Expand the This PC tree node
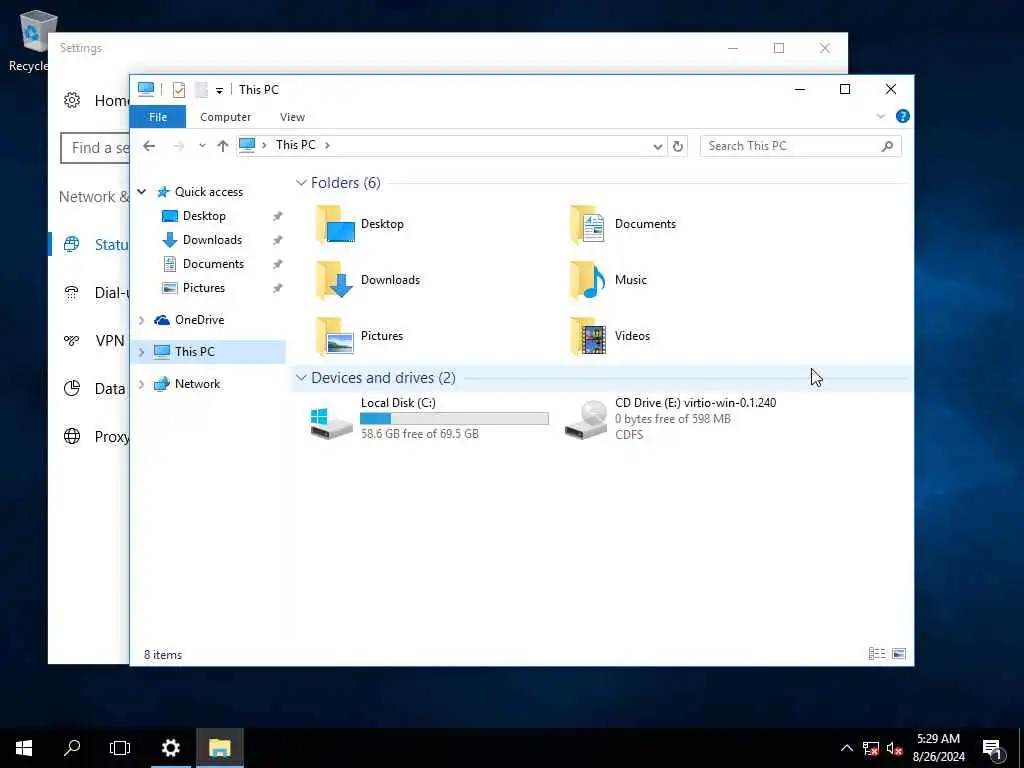The image size is (1024, 768). 142,352
